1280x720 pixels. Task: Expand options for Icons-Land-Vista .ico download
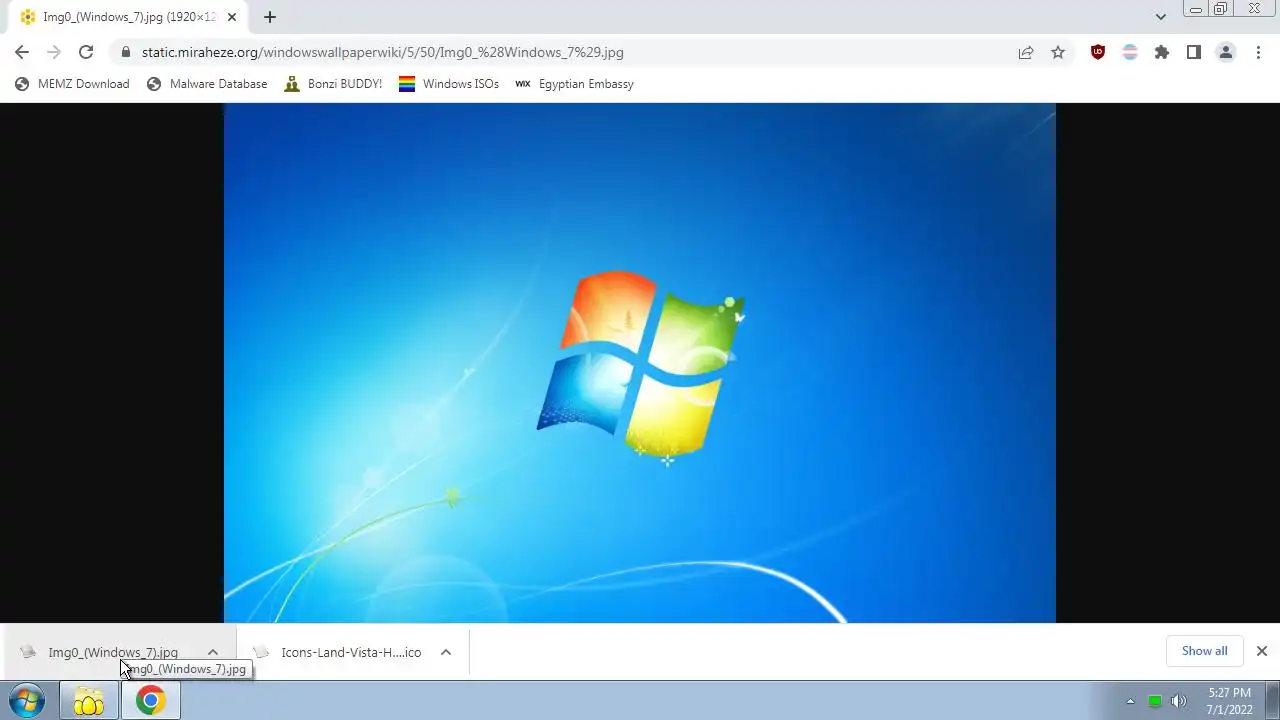pos(446,652)
